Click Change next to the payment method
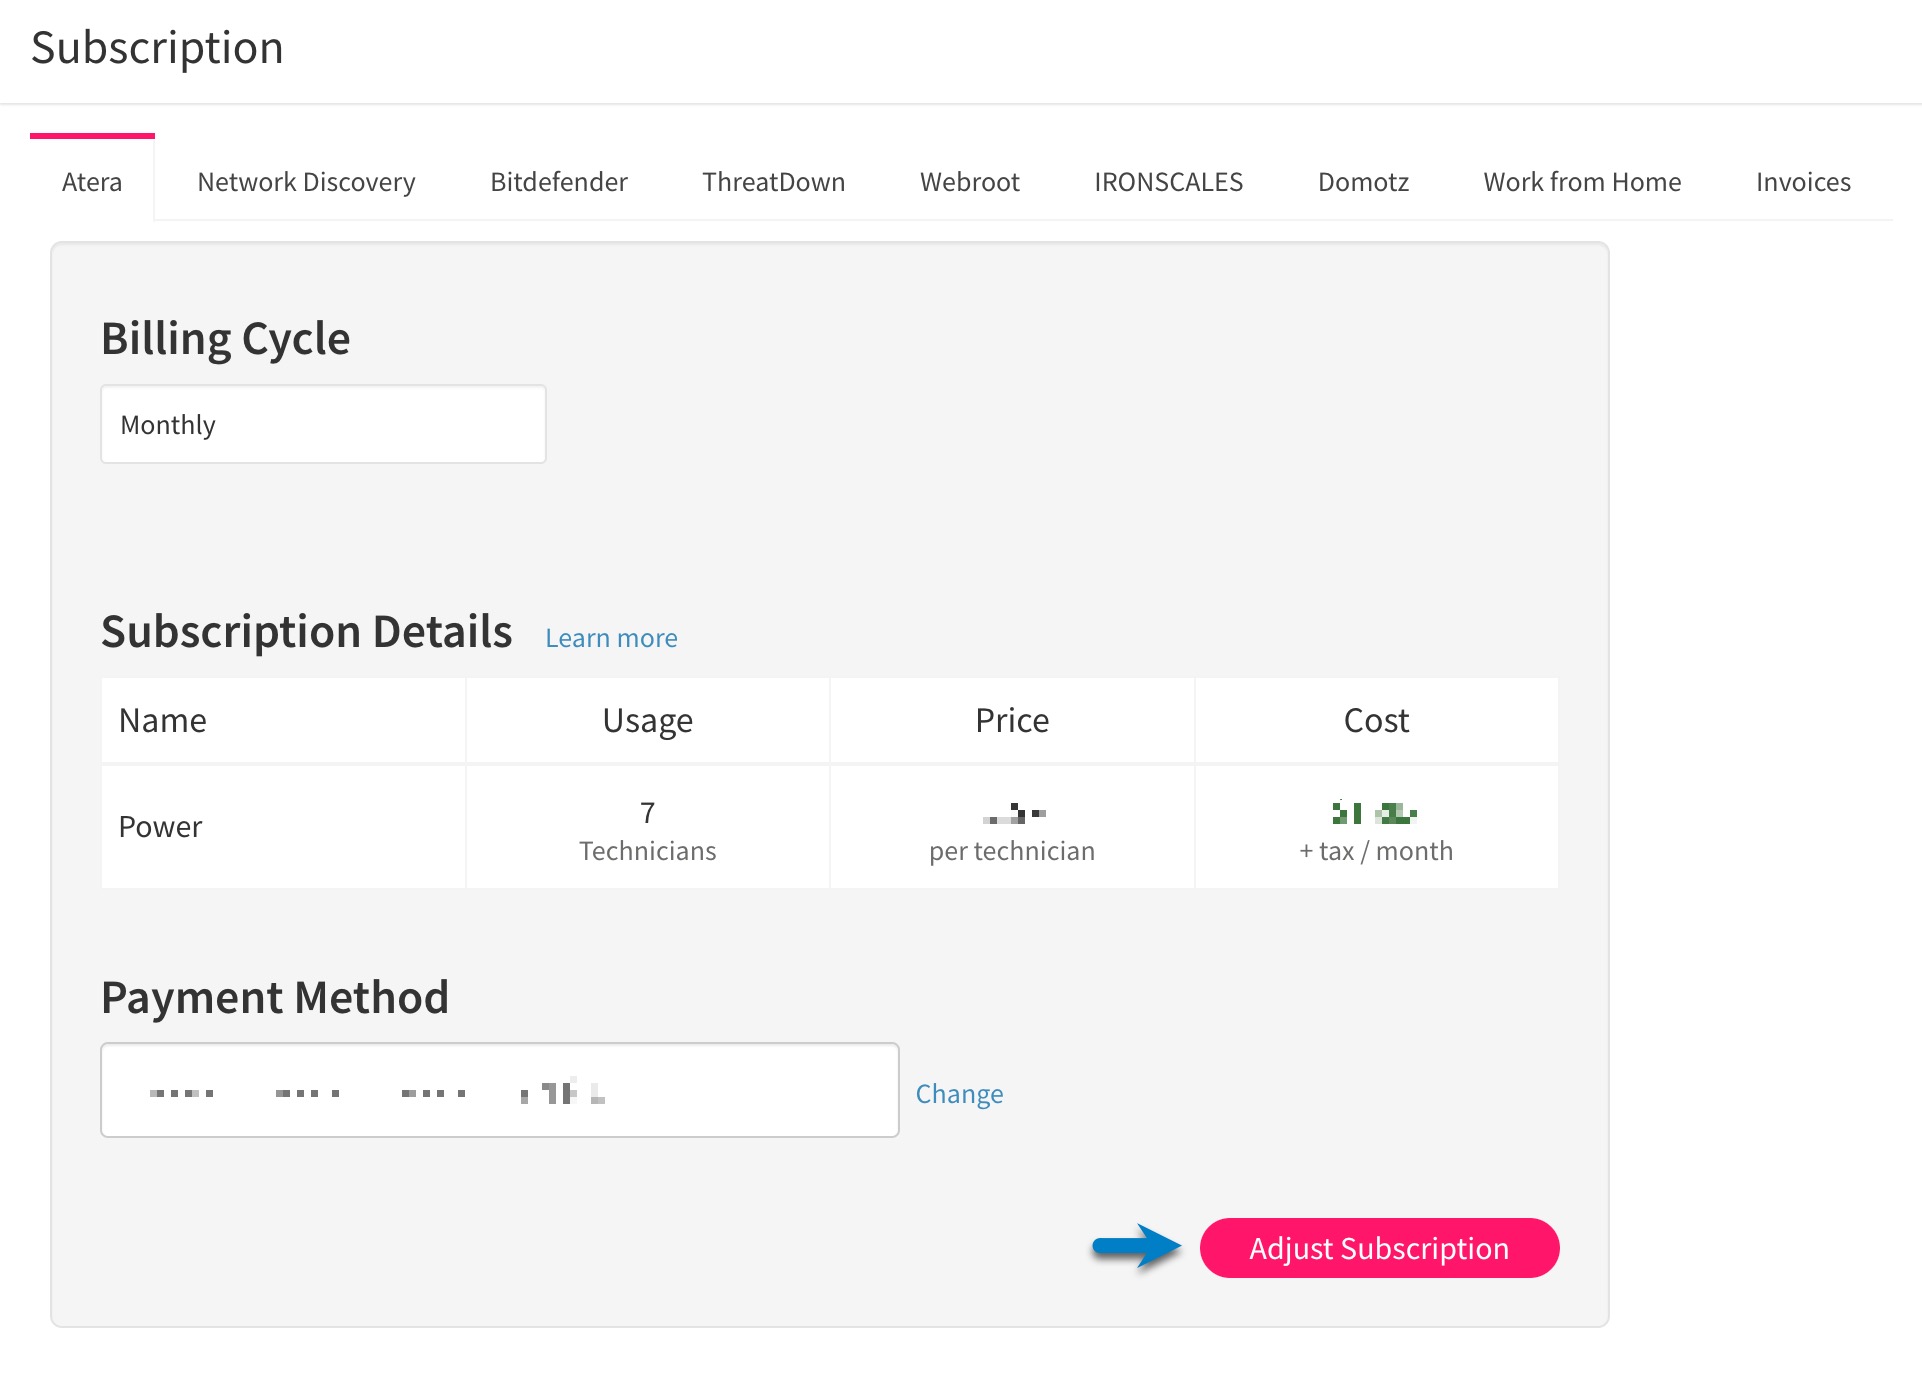1922x1380 pixels. pyautogui.click(x=959, y=1093)
